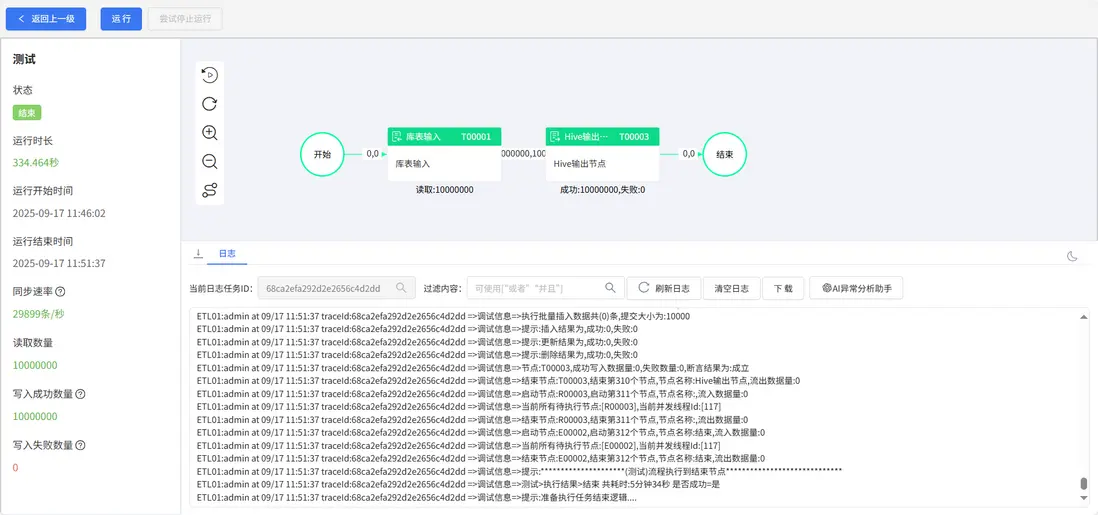Click the 过滤内容 input field

click(545, 288)
